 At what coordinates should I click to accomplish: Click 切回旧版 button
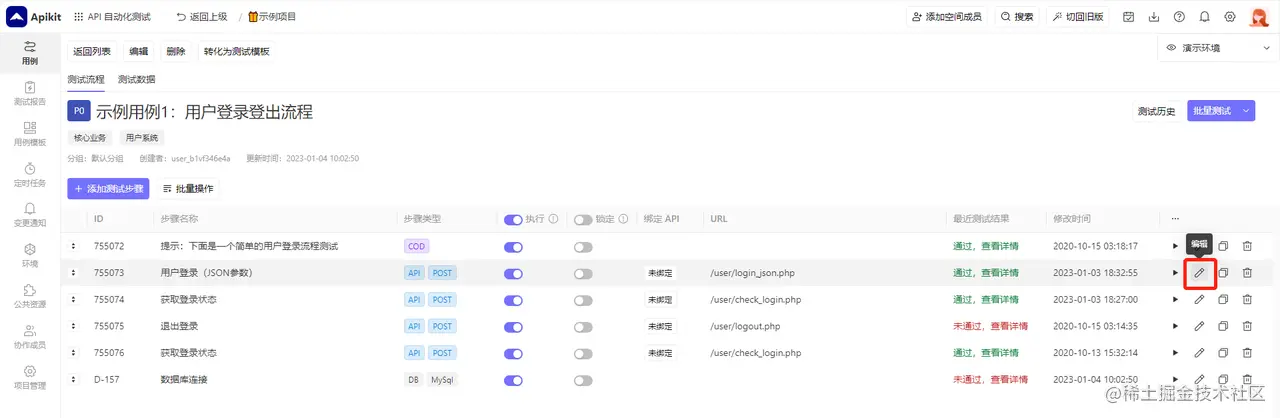point(1077,17)
